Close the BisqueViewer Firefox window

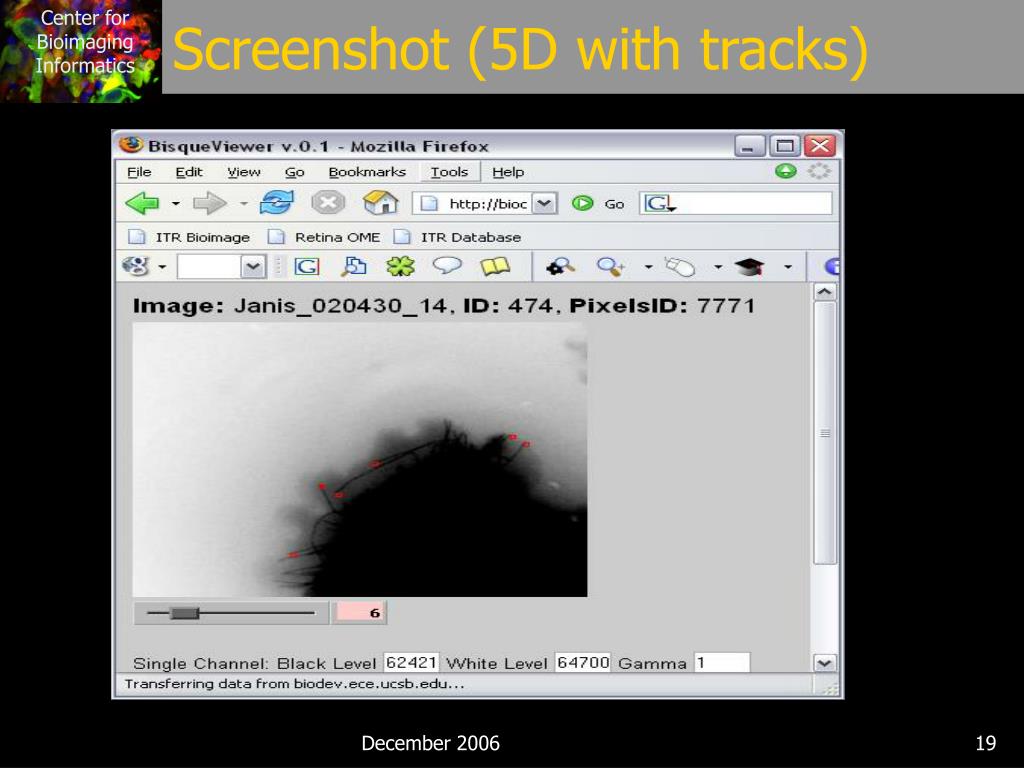point(820,146)
